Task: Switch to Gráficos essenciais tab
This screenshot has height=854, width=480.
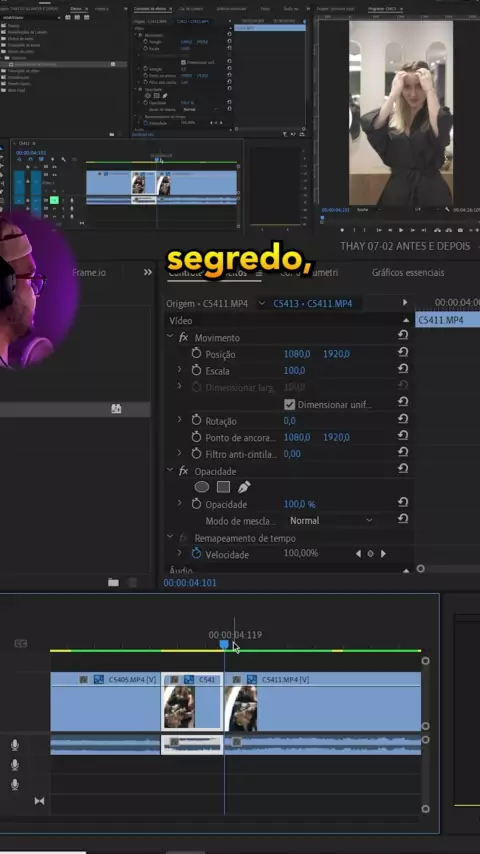Action: coord(408,272)
